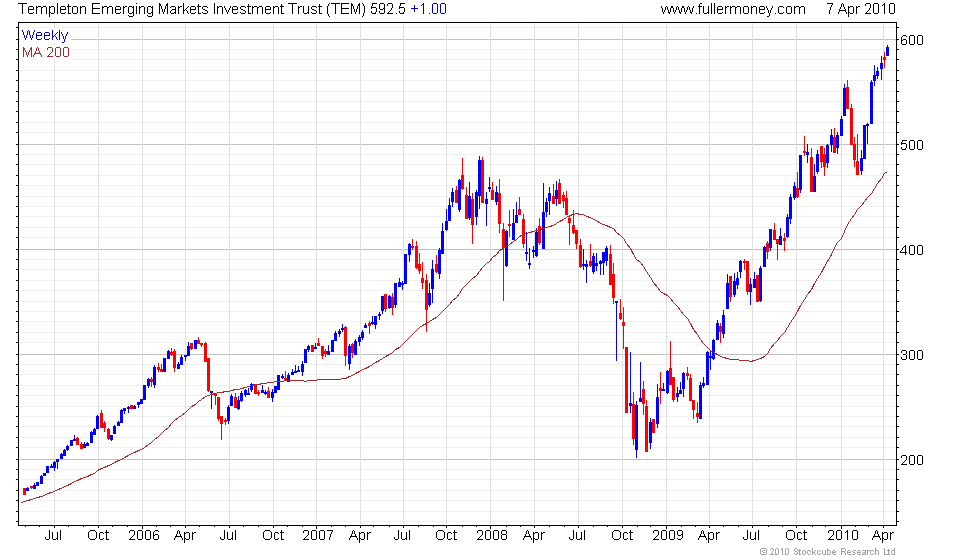Click the 300 price axis label
The width and height of the screenshot is (980, 560).
[x=911, y=355]
